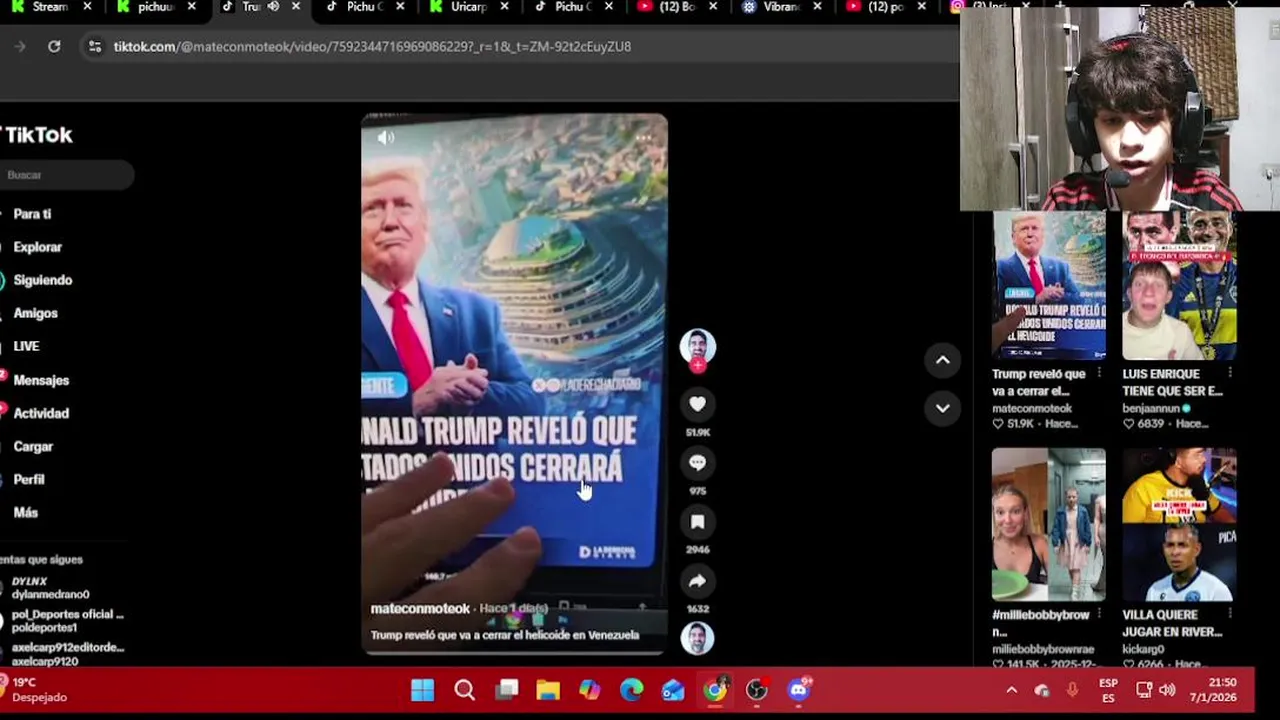Close the active 'Tru' TikTok tab

(x=295, y=6)
